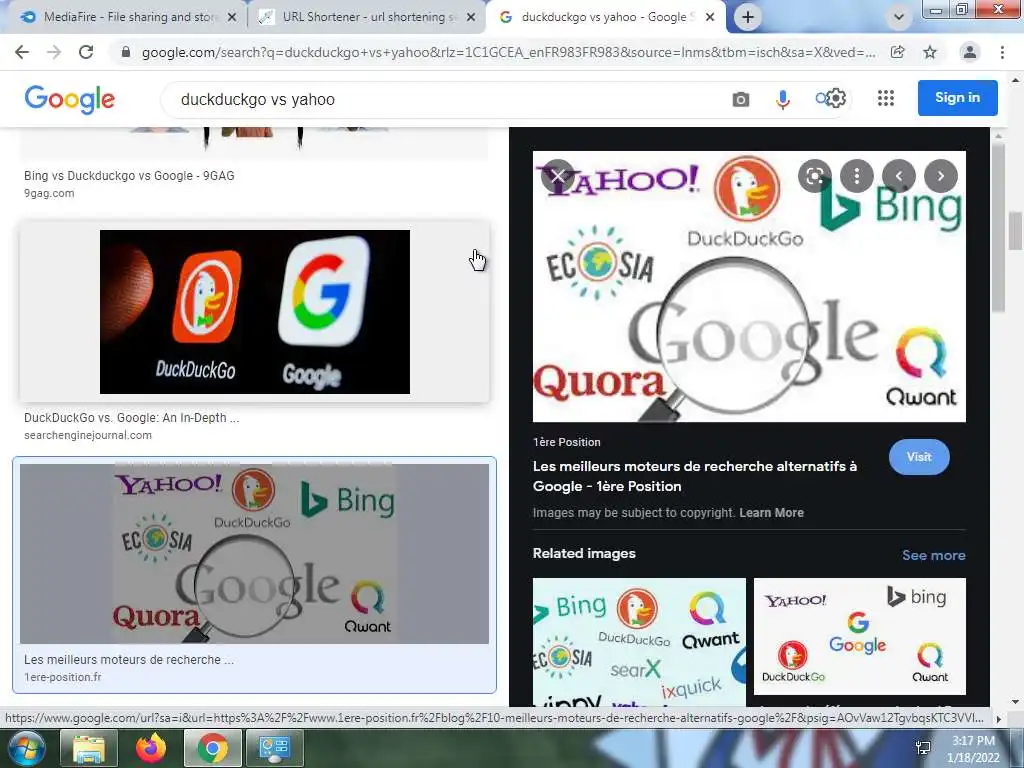Viewport: 1024px width, 768px height.
Task: Go back with browser back arrow
Action: [22, 52]
